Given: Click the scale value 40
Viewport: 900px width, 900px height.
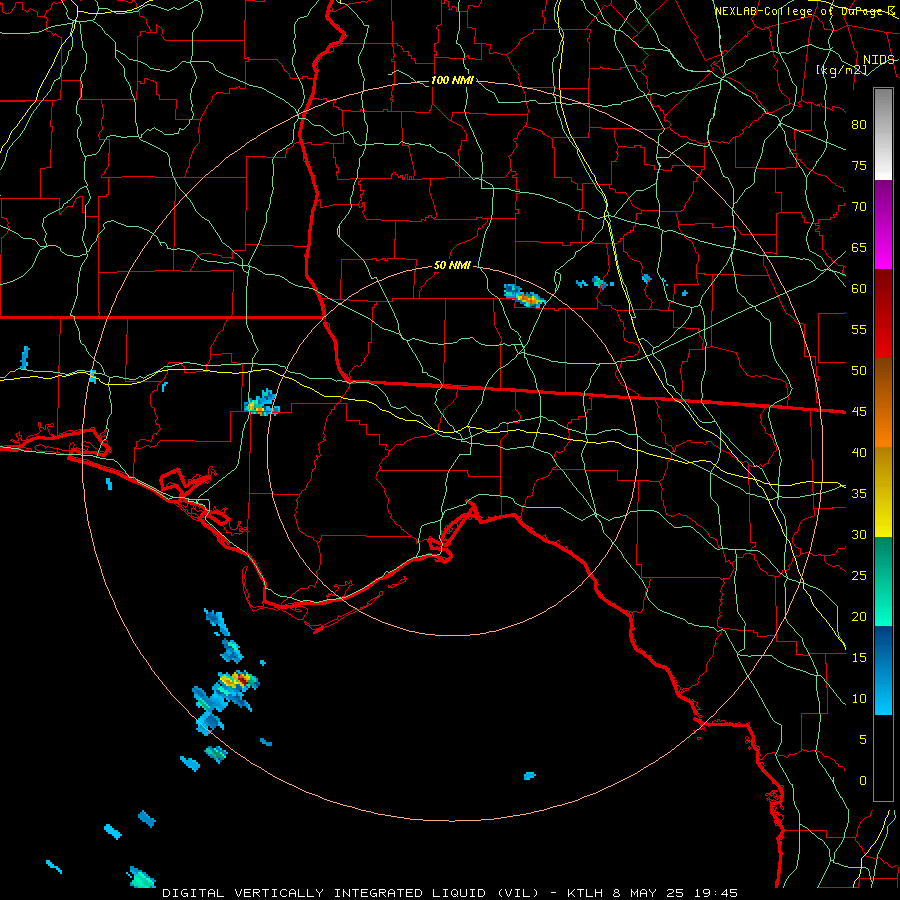Looking at the screenshot, I should click(859, 453).
